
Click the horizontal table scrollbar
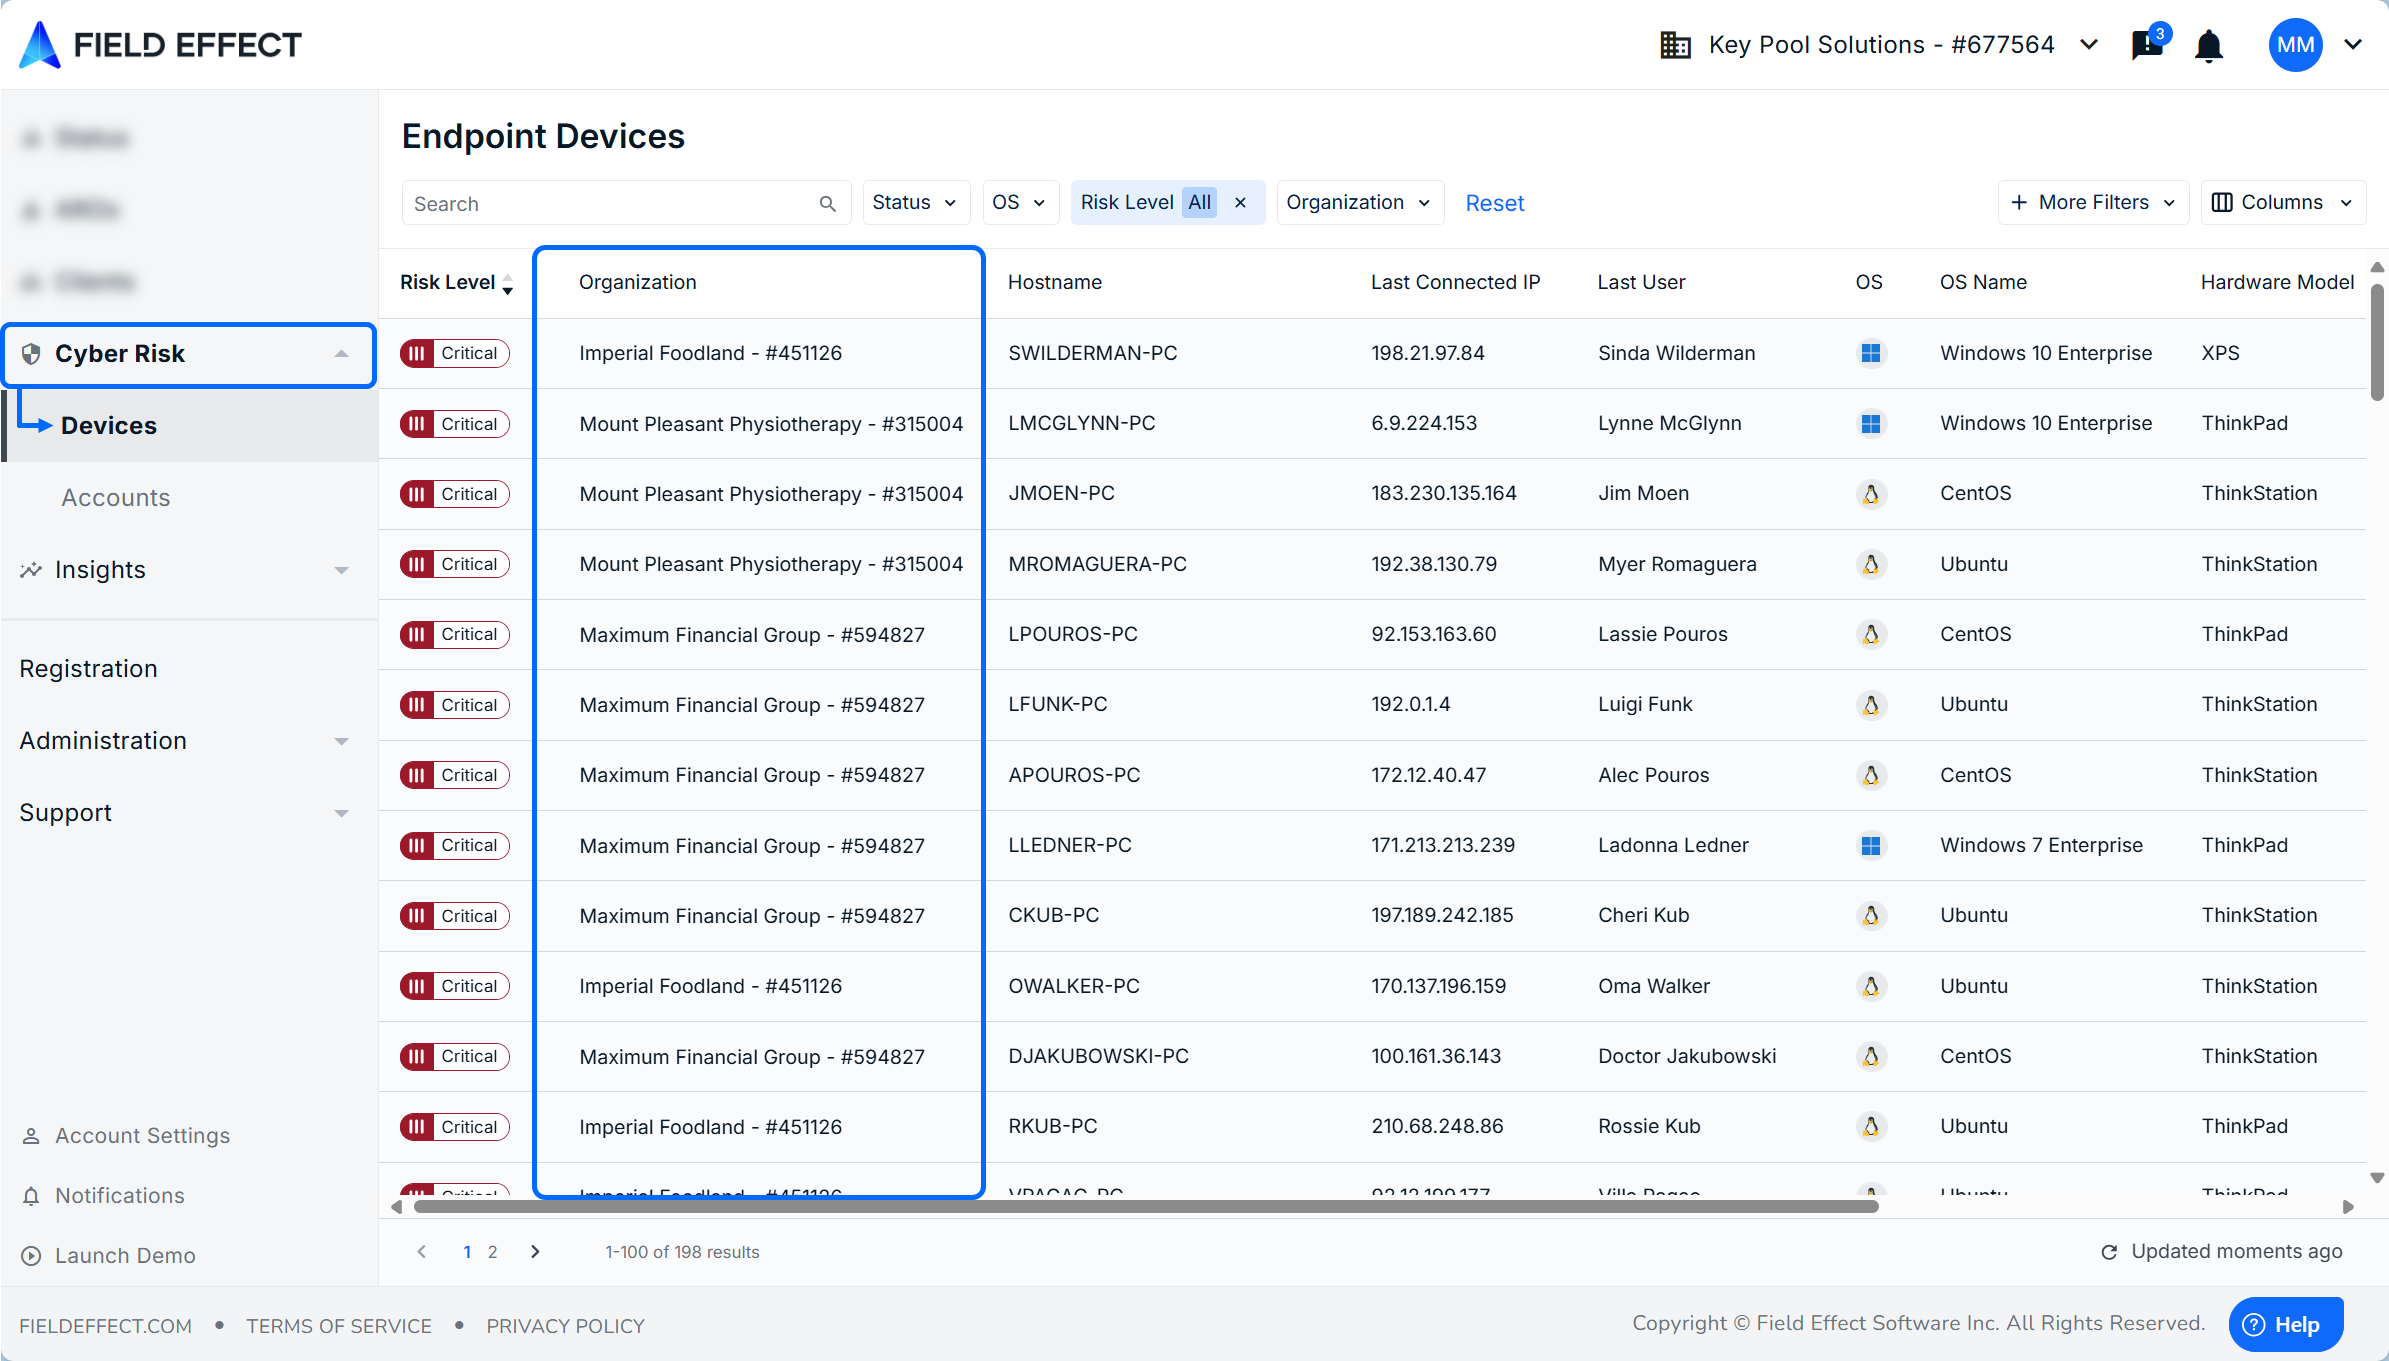(1145, 1207)
